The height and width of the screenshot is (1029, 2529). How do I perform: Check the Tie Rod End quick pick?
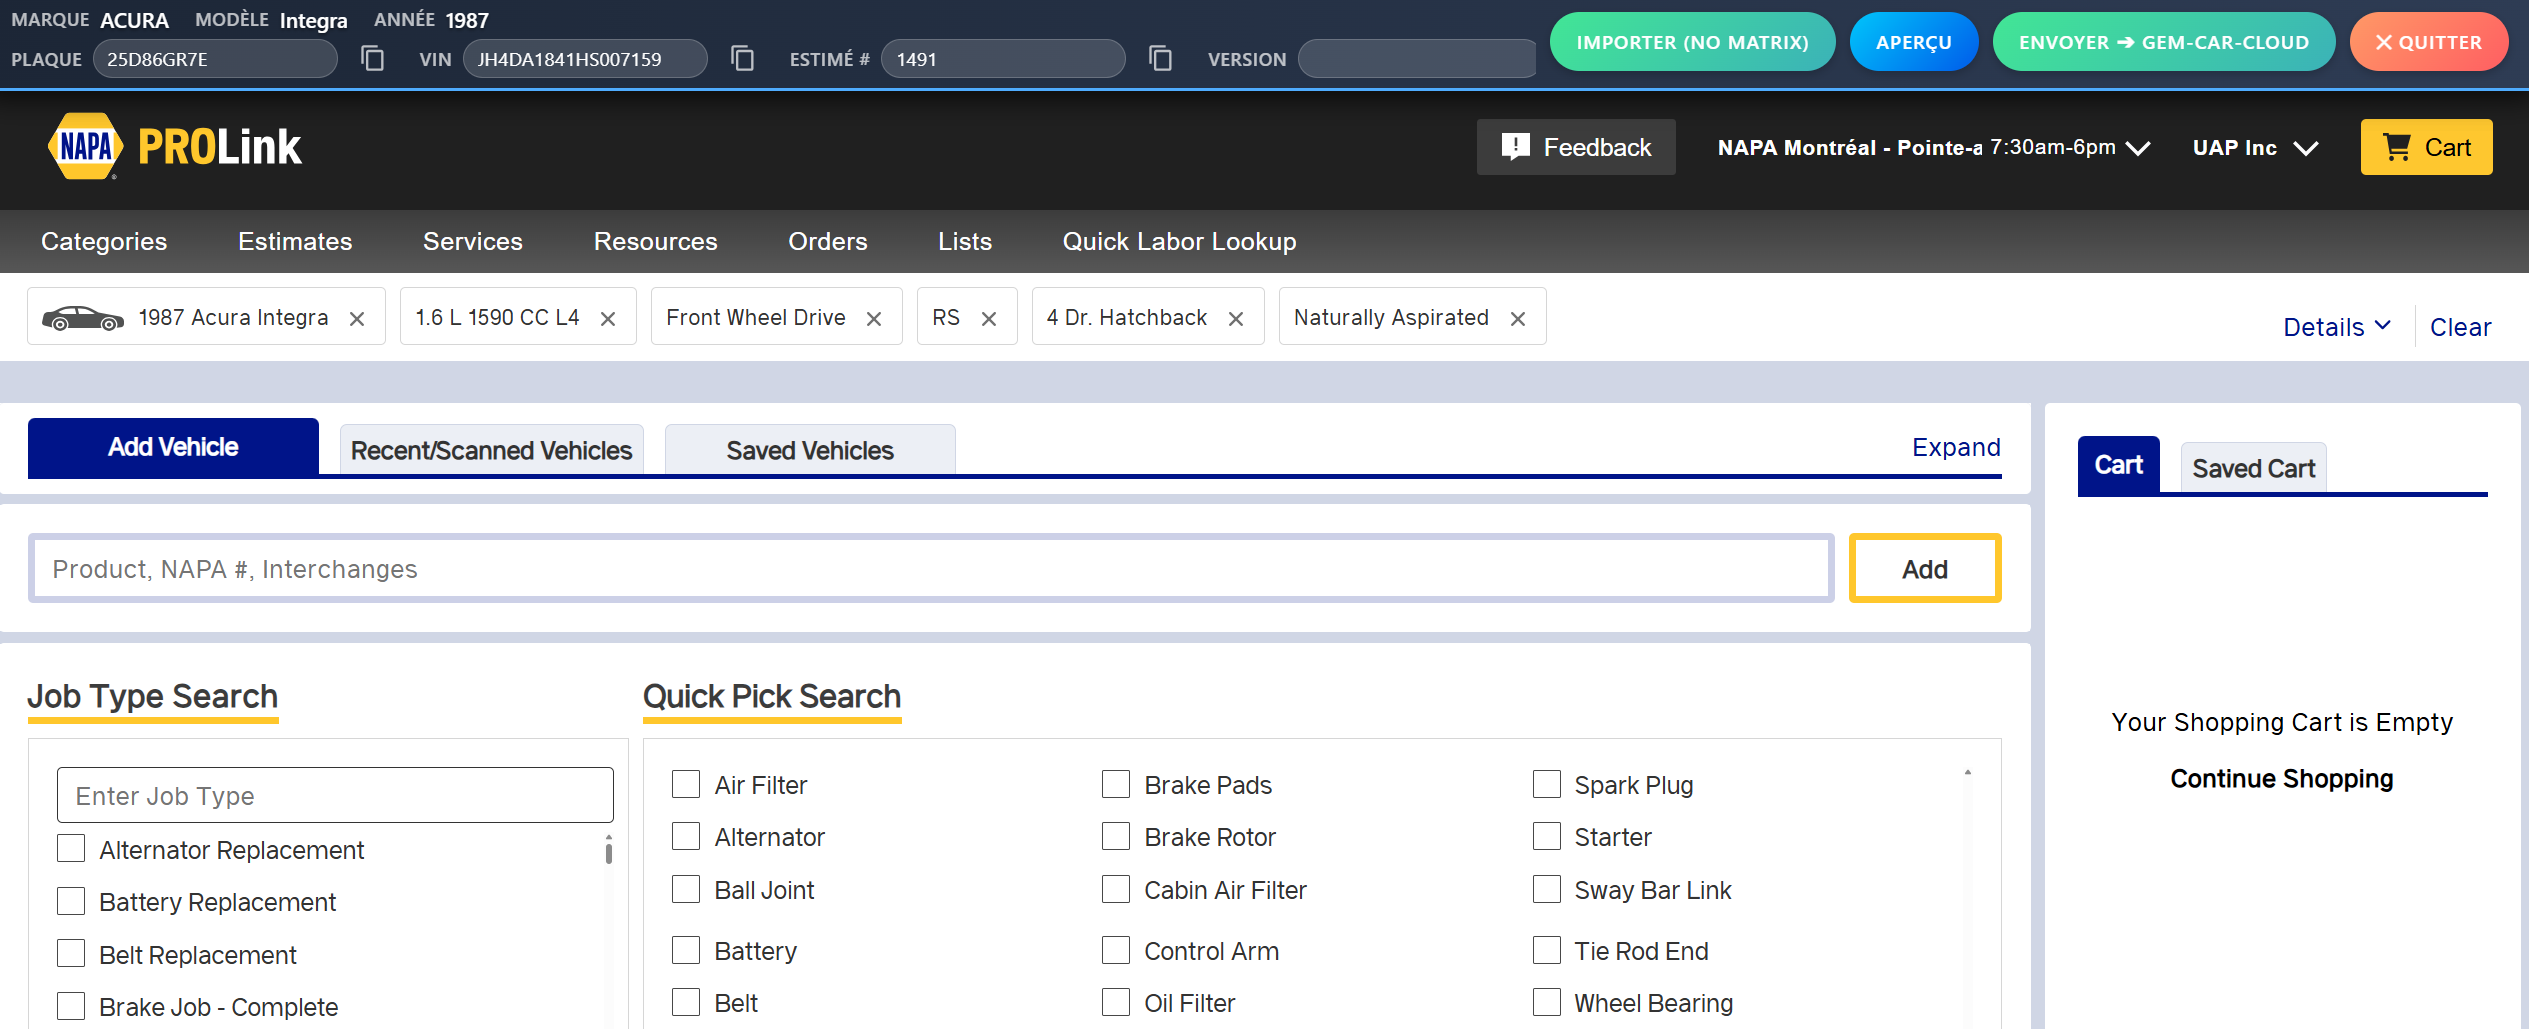(x=1547, y=950)
